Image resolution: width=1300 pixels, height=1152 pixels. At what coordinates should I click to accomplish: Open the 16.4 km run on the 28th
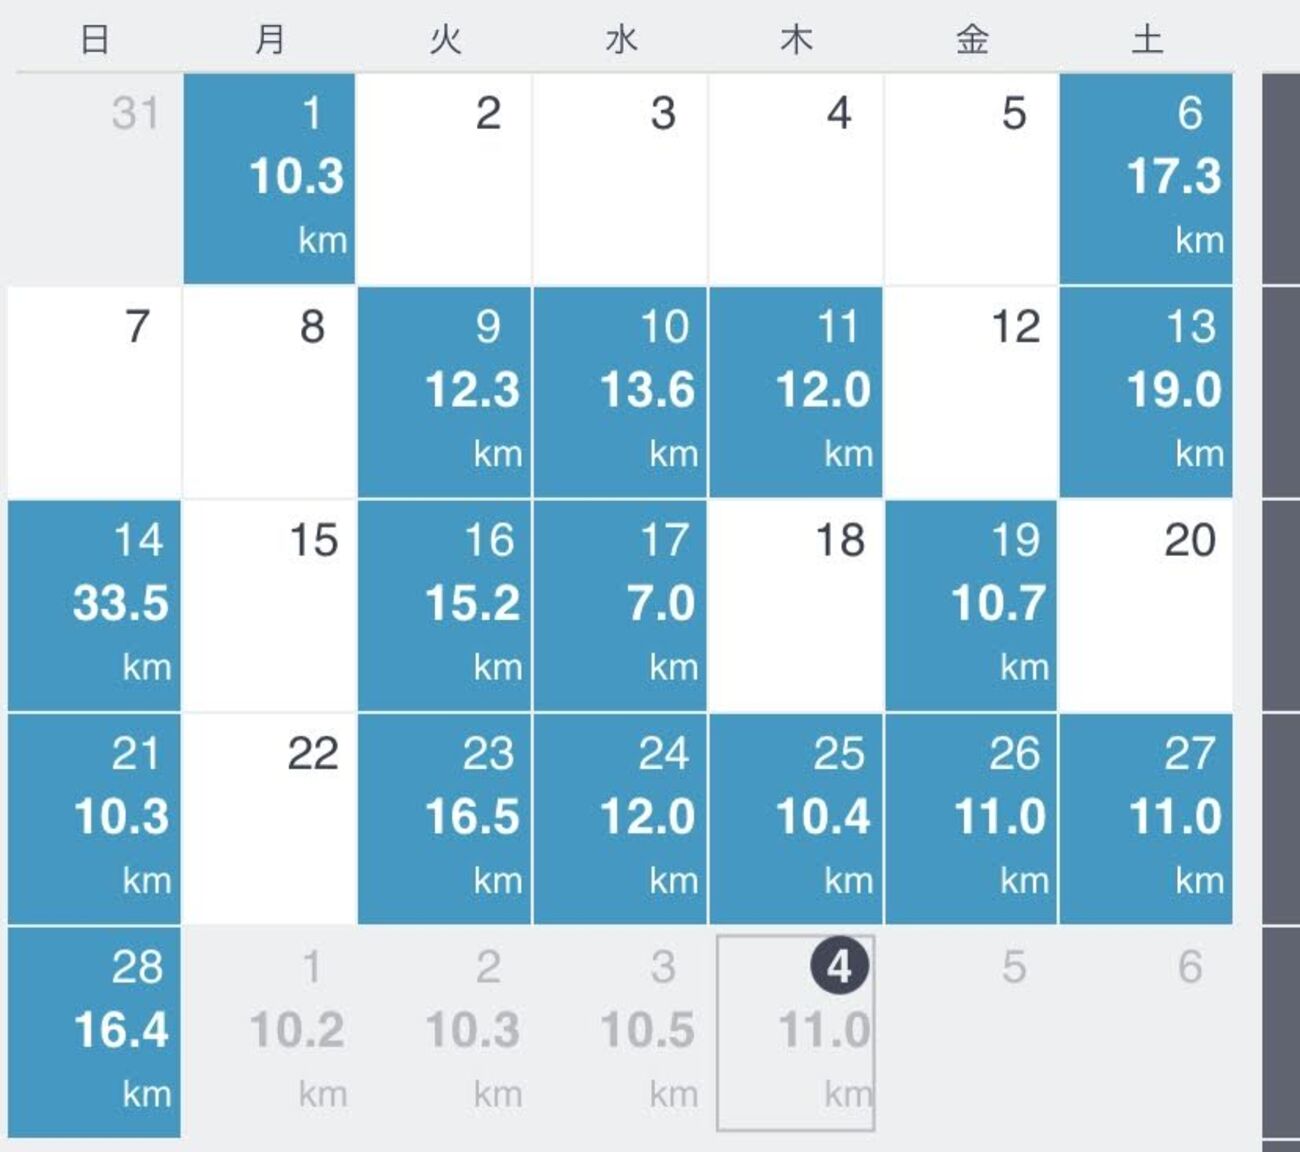95,1032
